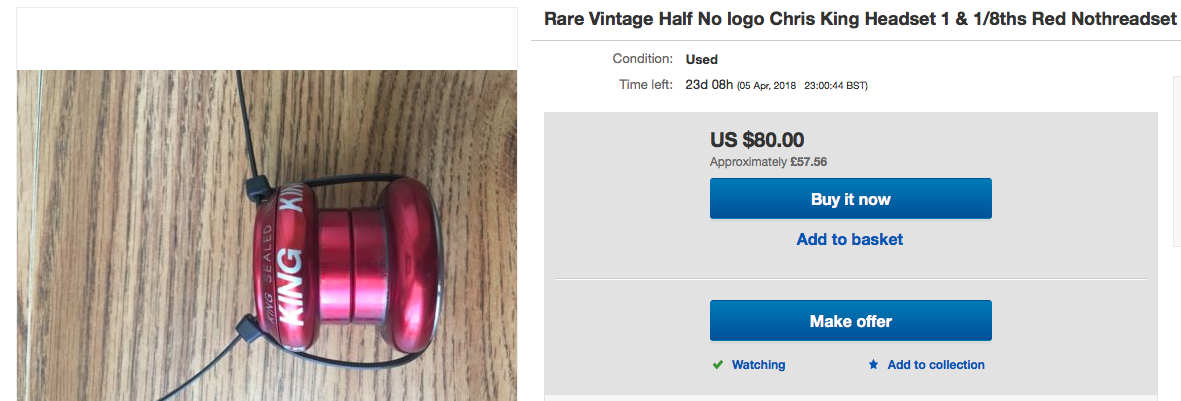Screen dimensions: 1181x401
Task: Click the Add to basket link
Action: (x=850, y=239)
